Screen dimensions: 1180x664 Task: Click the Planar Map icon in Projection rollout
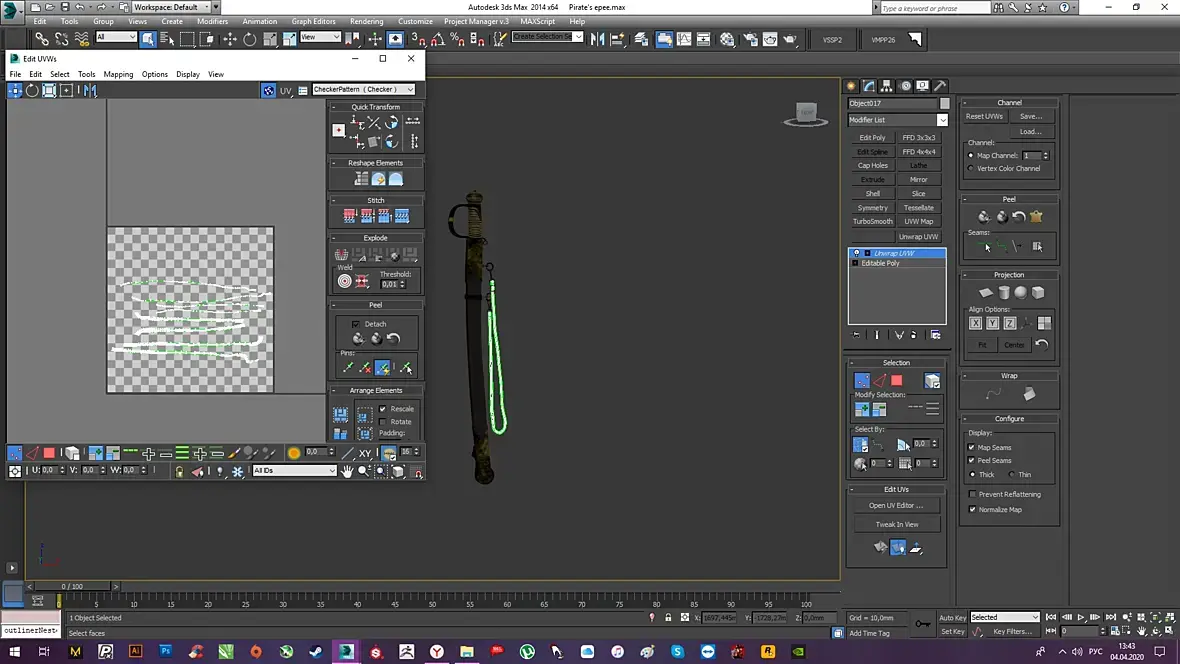[x=986, y=293]
